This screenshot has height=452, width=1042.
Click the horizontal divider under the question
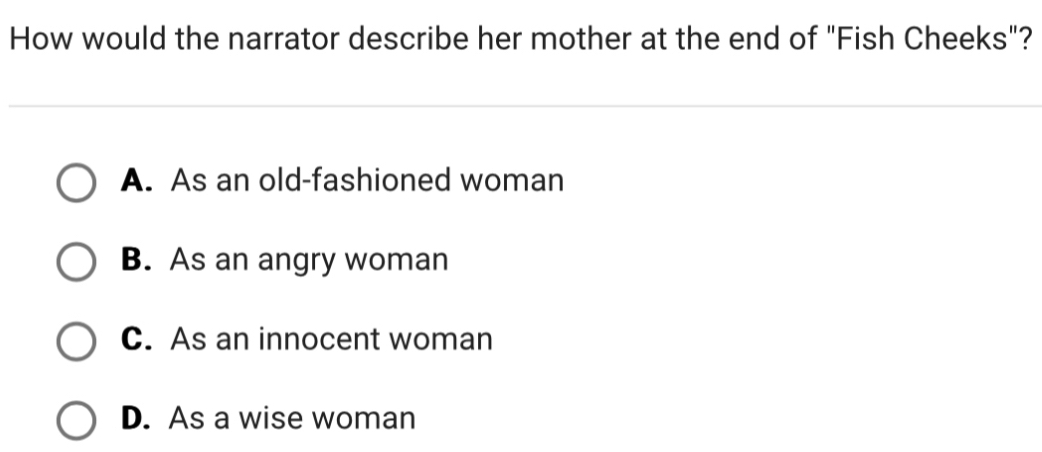525,106
